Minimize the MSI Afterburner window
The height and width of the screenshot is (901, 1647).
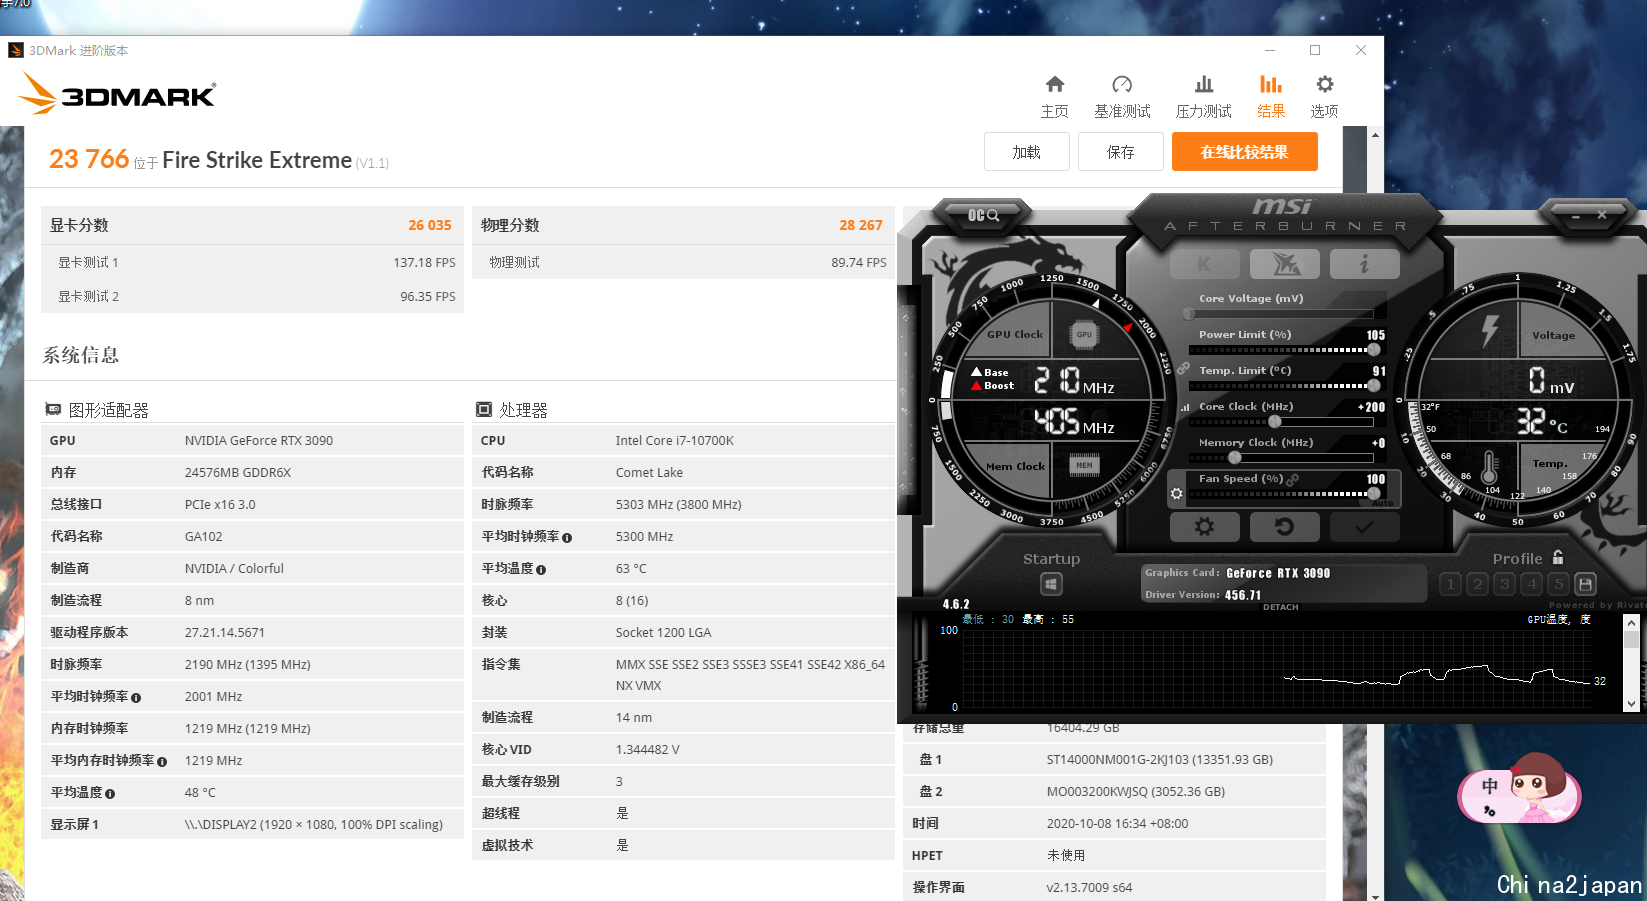click(x=1576, y=215)
